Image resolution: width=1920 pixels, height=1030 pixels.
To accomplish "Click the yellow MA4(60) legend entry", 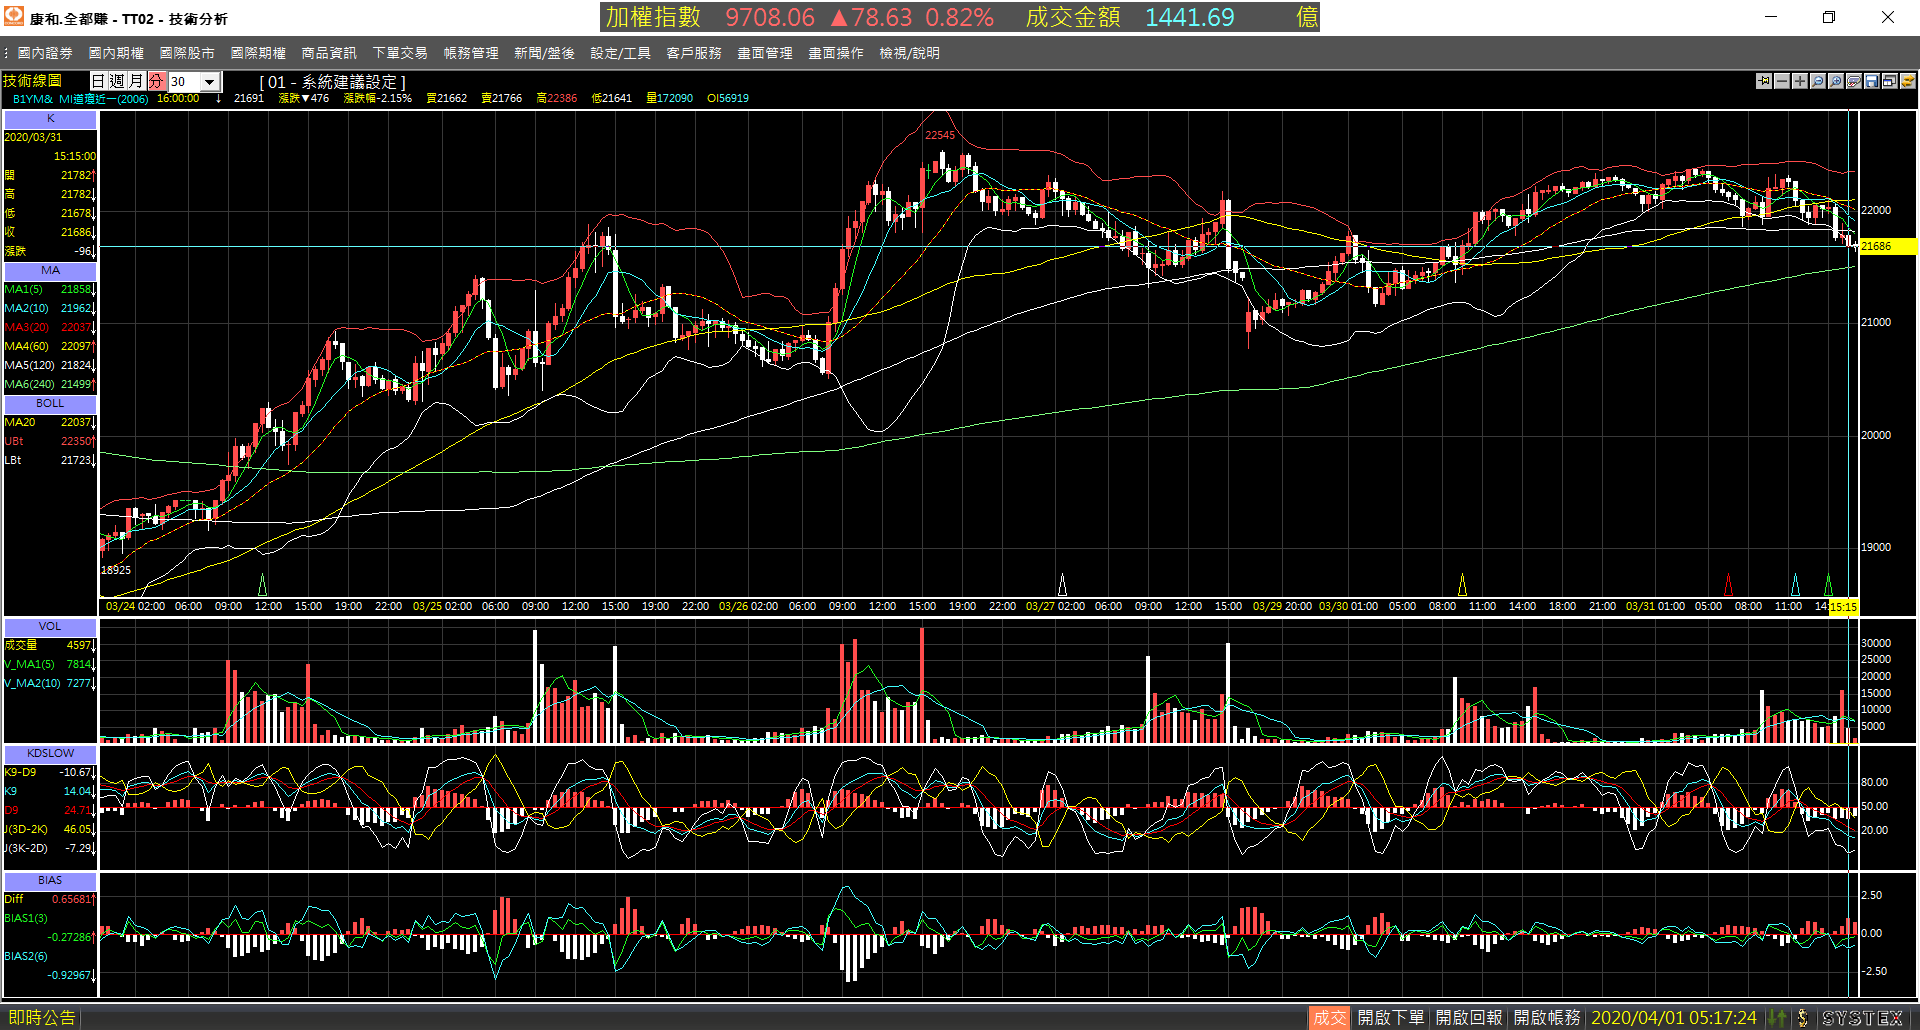I will click(49, 346).
